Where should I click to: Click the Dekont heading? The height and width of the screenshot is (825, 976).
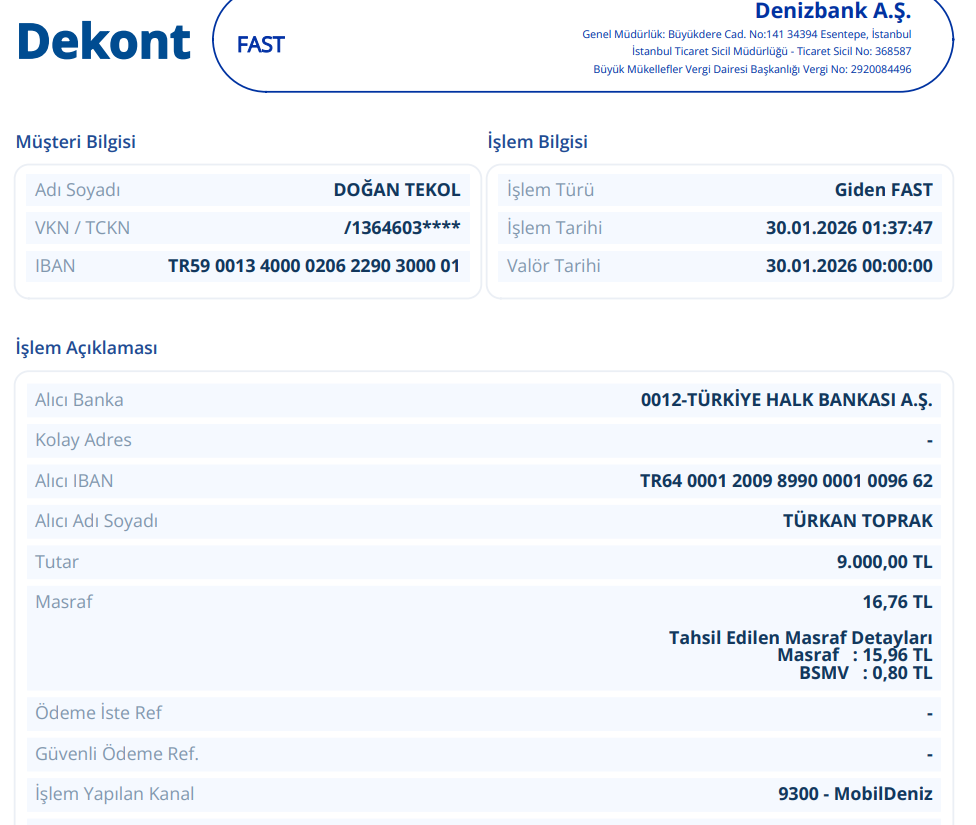point(104,42)
